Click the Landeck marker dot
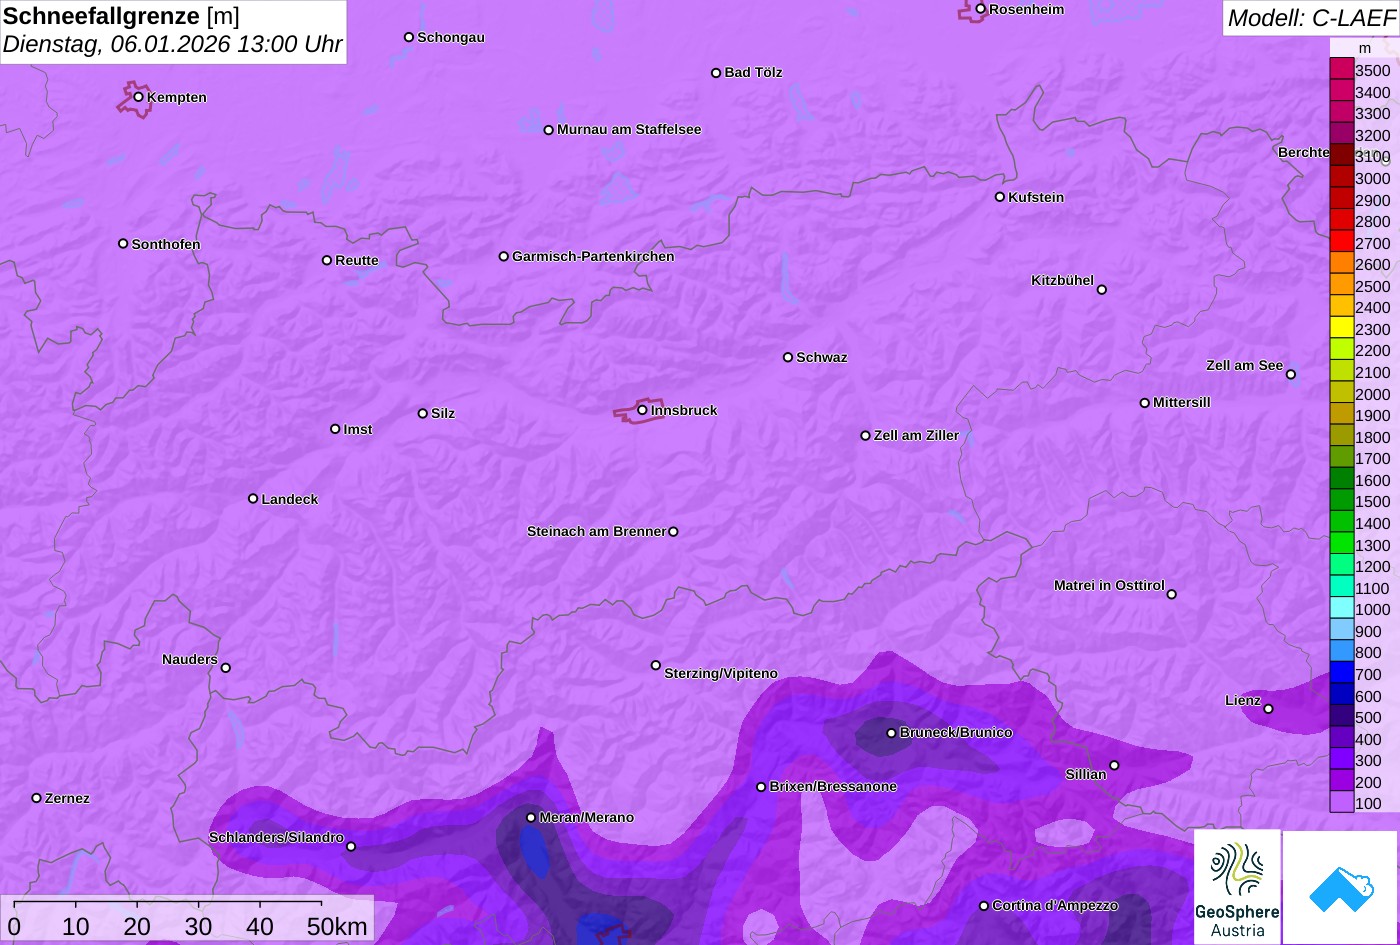Screen dimensions: 1400x945 [253, 499]
